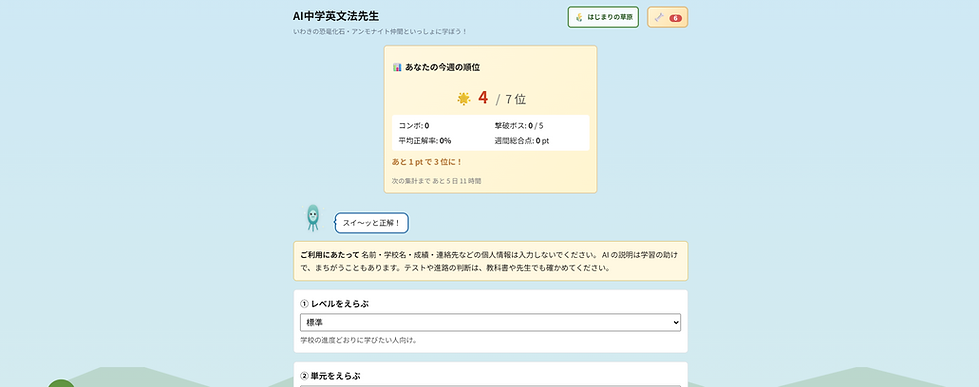Viewport: 979px width, 387px height.
Task: Click the 撃破ボス 0/5 stat
Action: (x=519, y=125)
